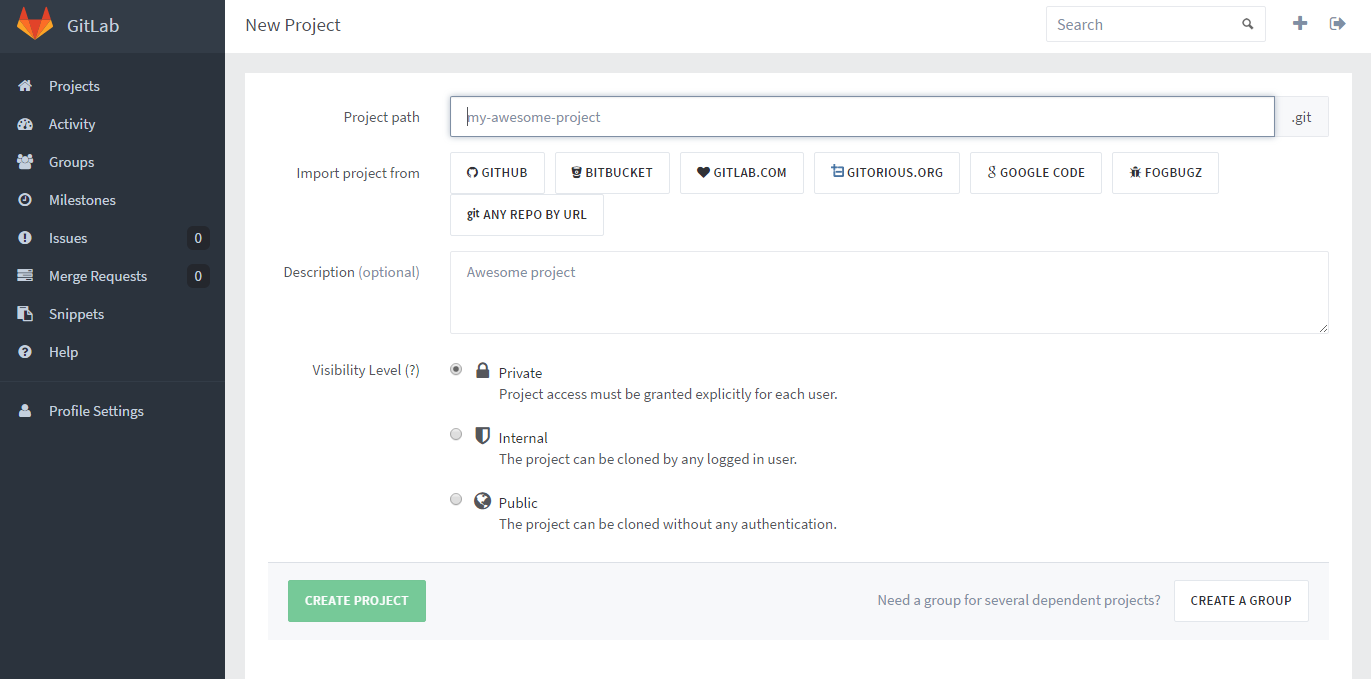This screenshot has height=679, width=1371.
Task: Import project from GitLab.com
Action: (x=742, y=173)
